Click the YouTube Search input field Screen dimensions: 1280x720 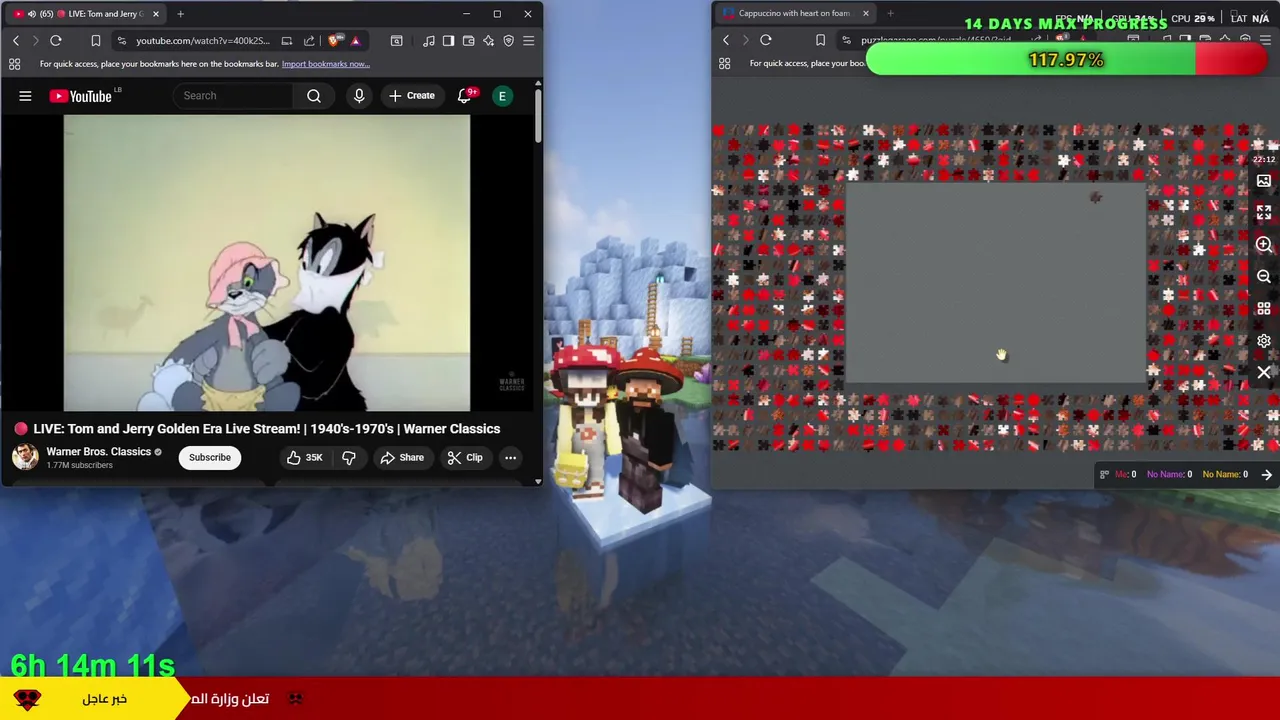tap(233, 96)
